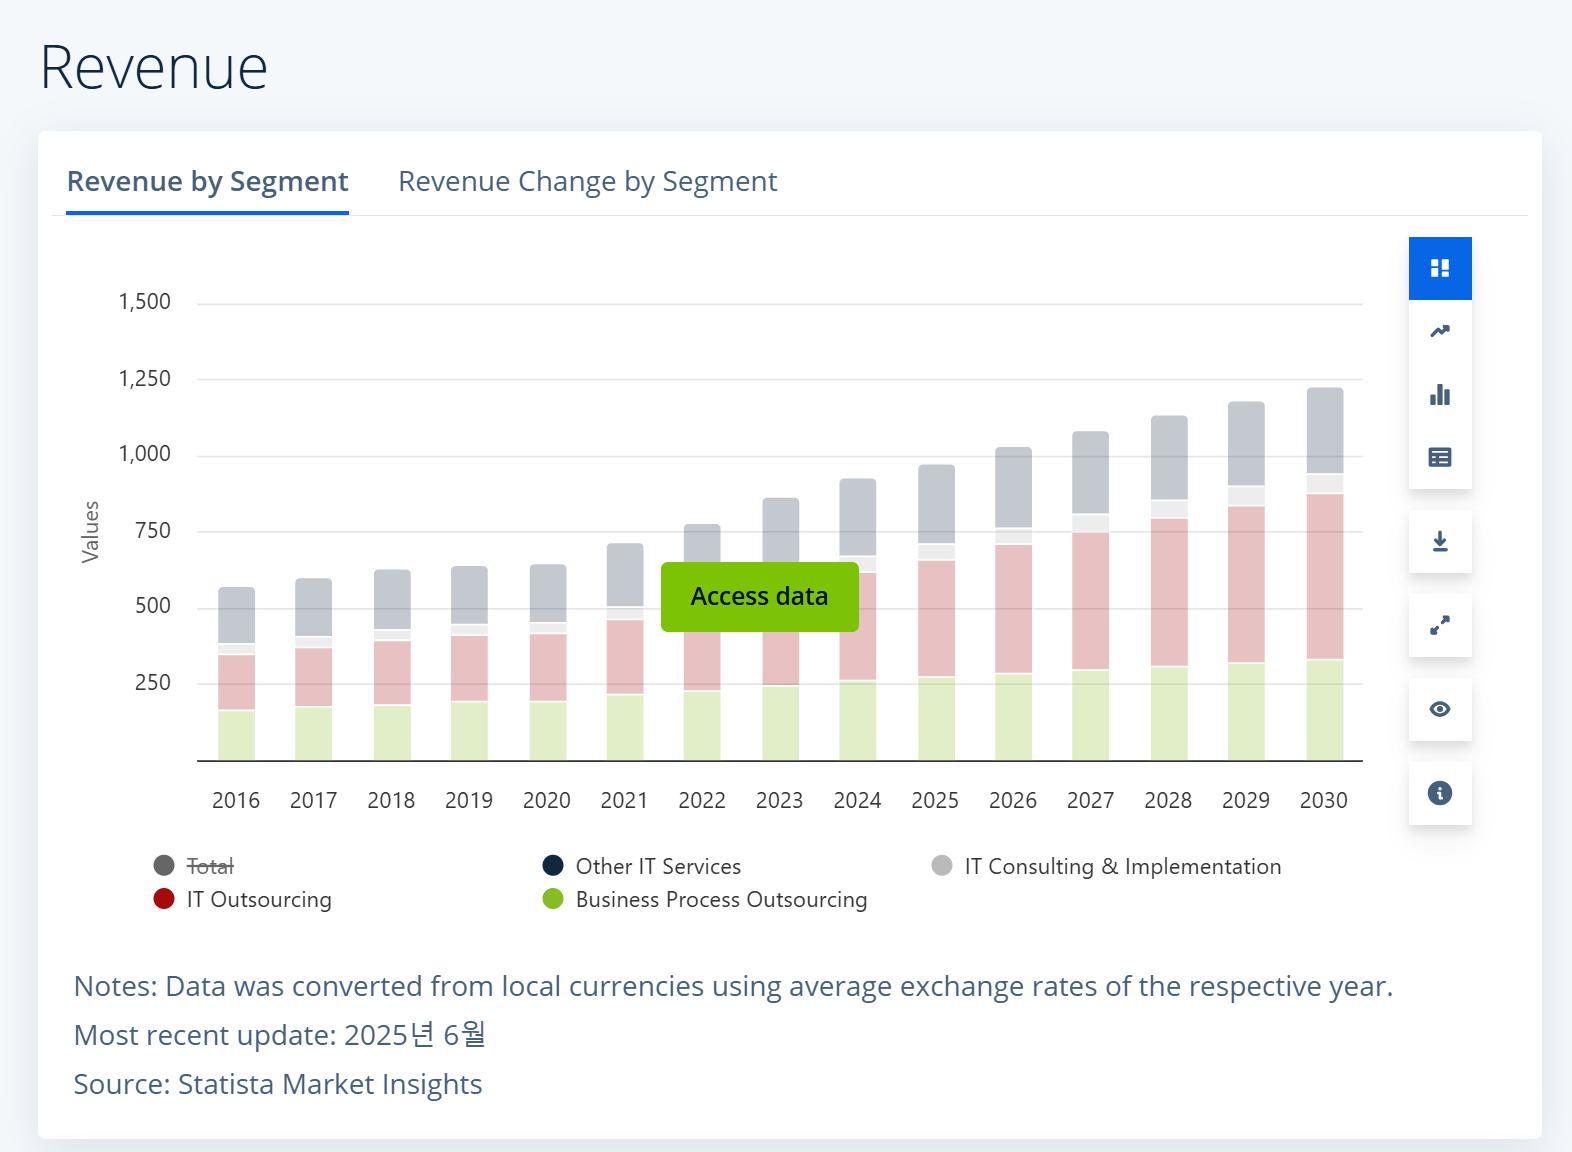This screenshot has height=1152, width=1572.
Task: Open the Revenue by Segment tab
Action: [207, 182]
